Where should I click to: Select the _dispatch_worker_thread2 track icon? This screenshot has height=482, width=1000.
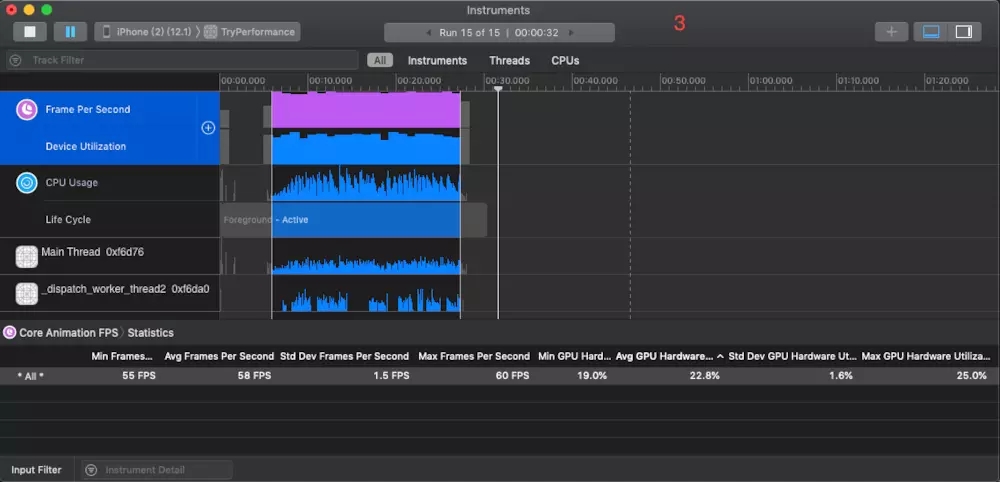(x=27, y=293)
